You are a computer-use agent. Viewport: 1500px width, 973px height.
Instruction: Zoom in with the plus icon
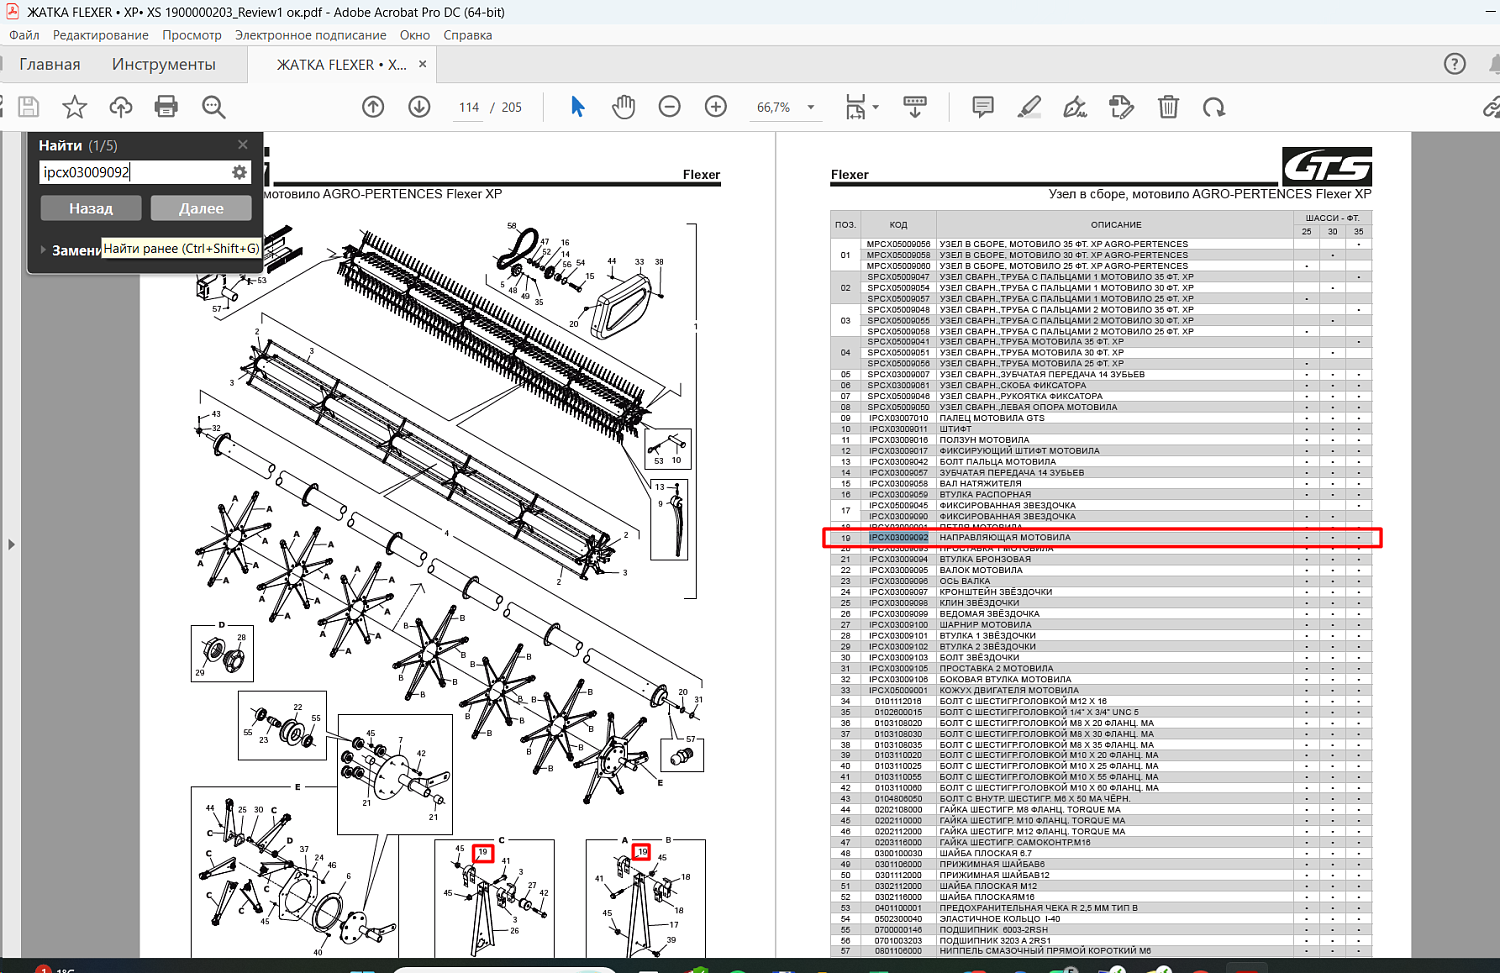715,107
